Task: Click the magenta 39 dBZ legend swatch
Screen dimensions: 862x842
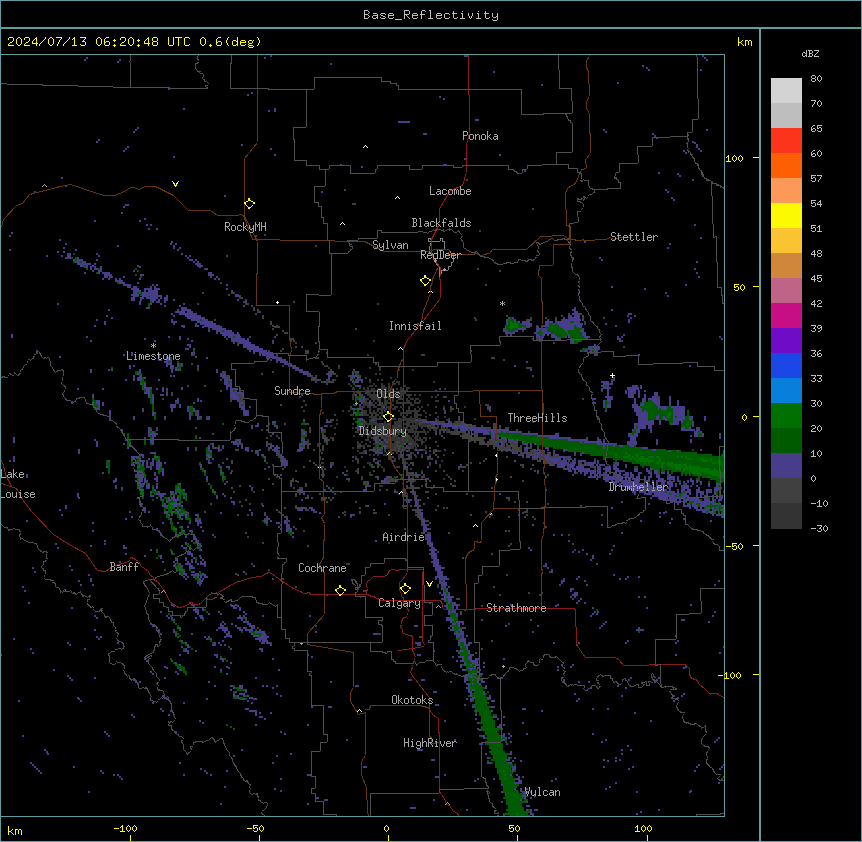Action: click(786, 315)
